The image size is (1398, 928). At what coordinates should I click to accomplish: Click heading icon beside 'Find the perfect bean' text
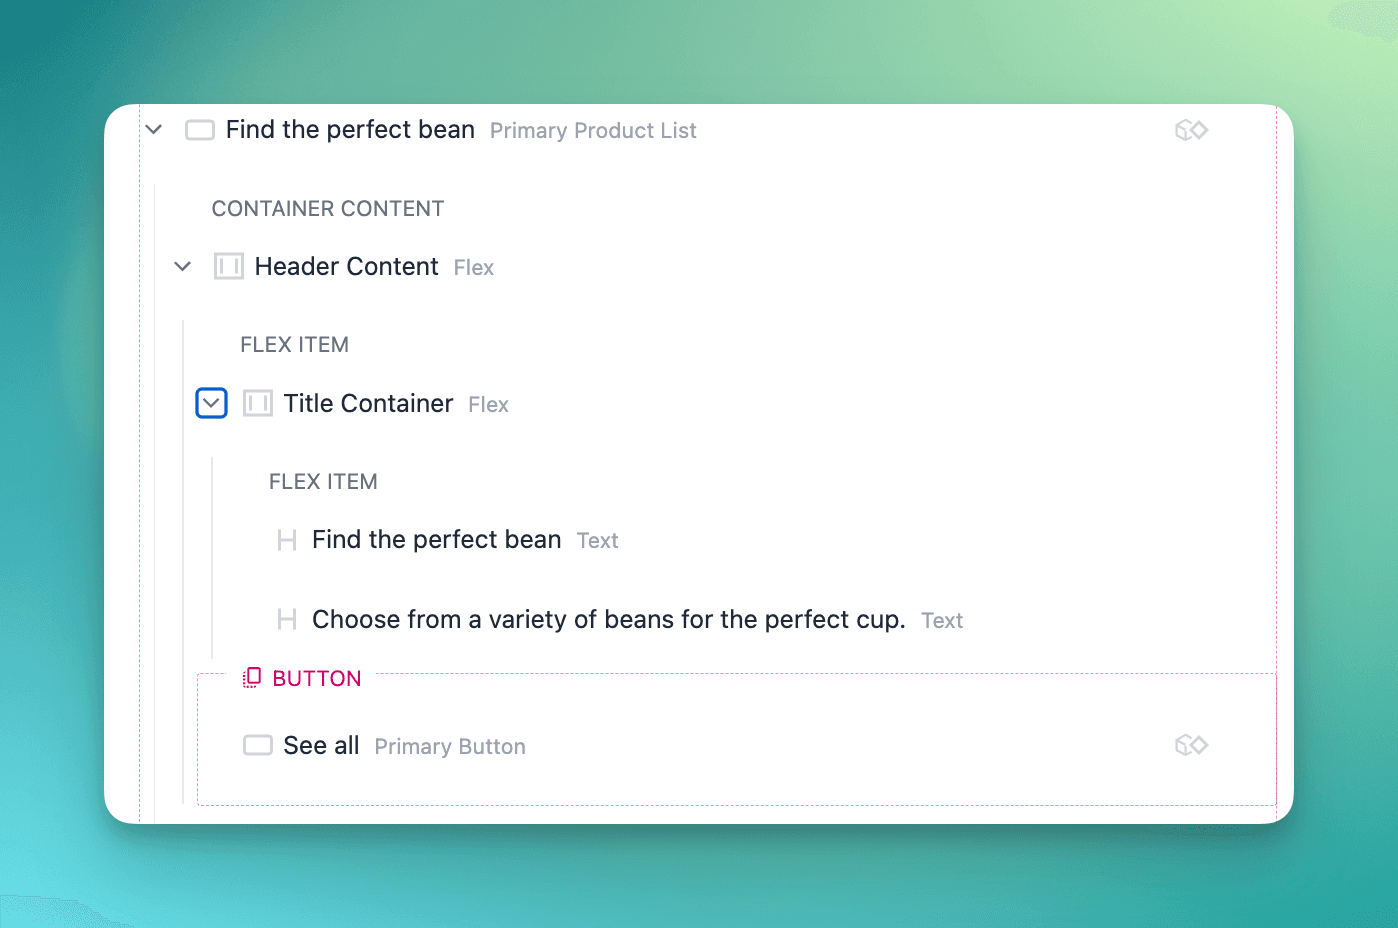[x=287, y=541]
